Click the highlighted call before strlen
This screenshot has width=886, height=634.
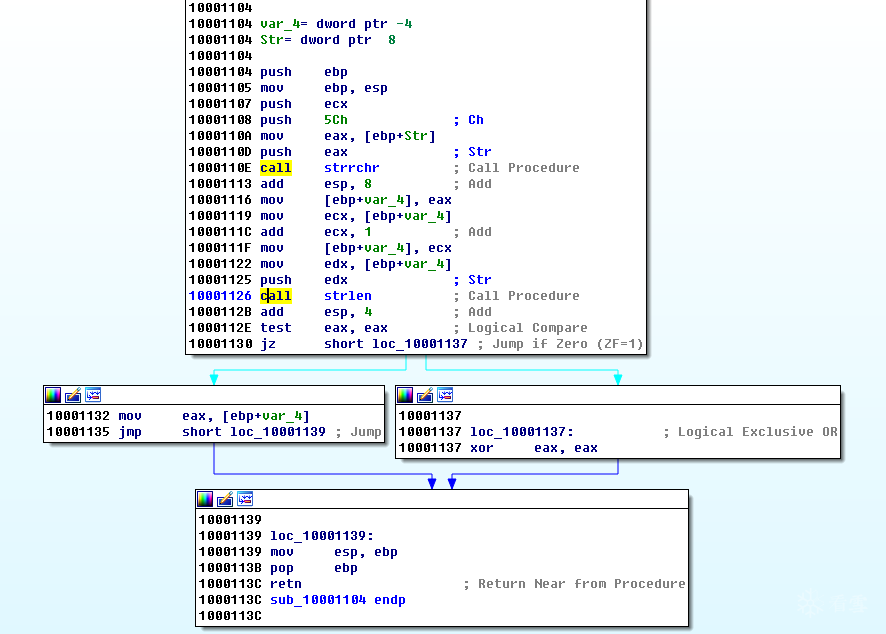point(276,296)
